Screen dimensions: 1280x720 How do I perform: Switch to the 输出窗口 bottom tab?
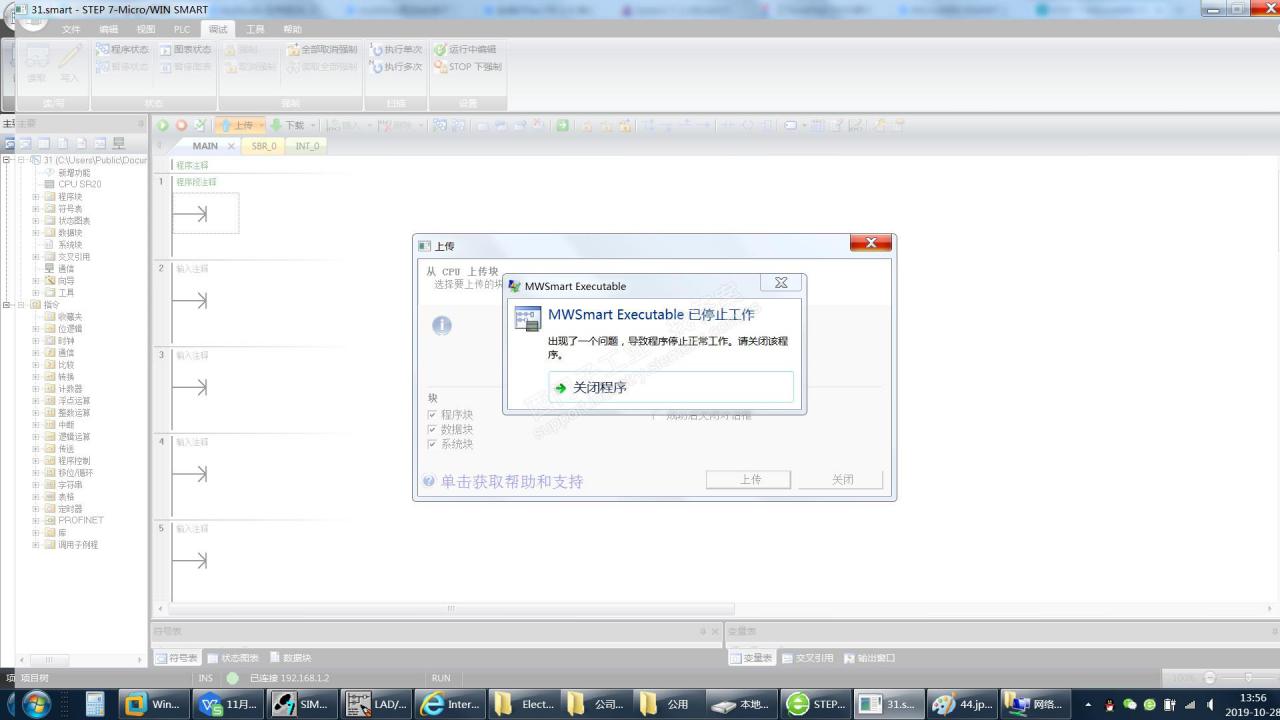tap(870, 658)
